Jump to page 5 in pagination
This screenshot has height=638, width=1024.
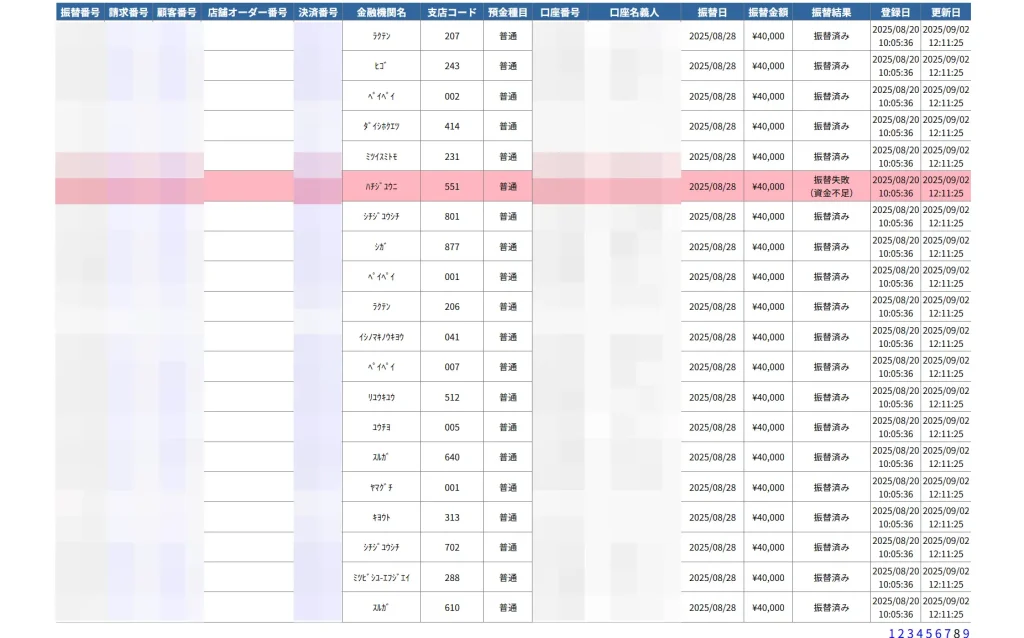[929, 631]
